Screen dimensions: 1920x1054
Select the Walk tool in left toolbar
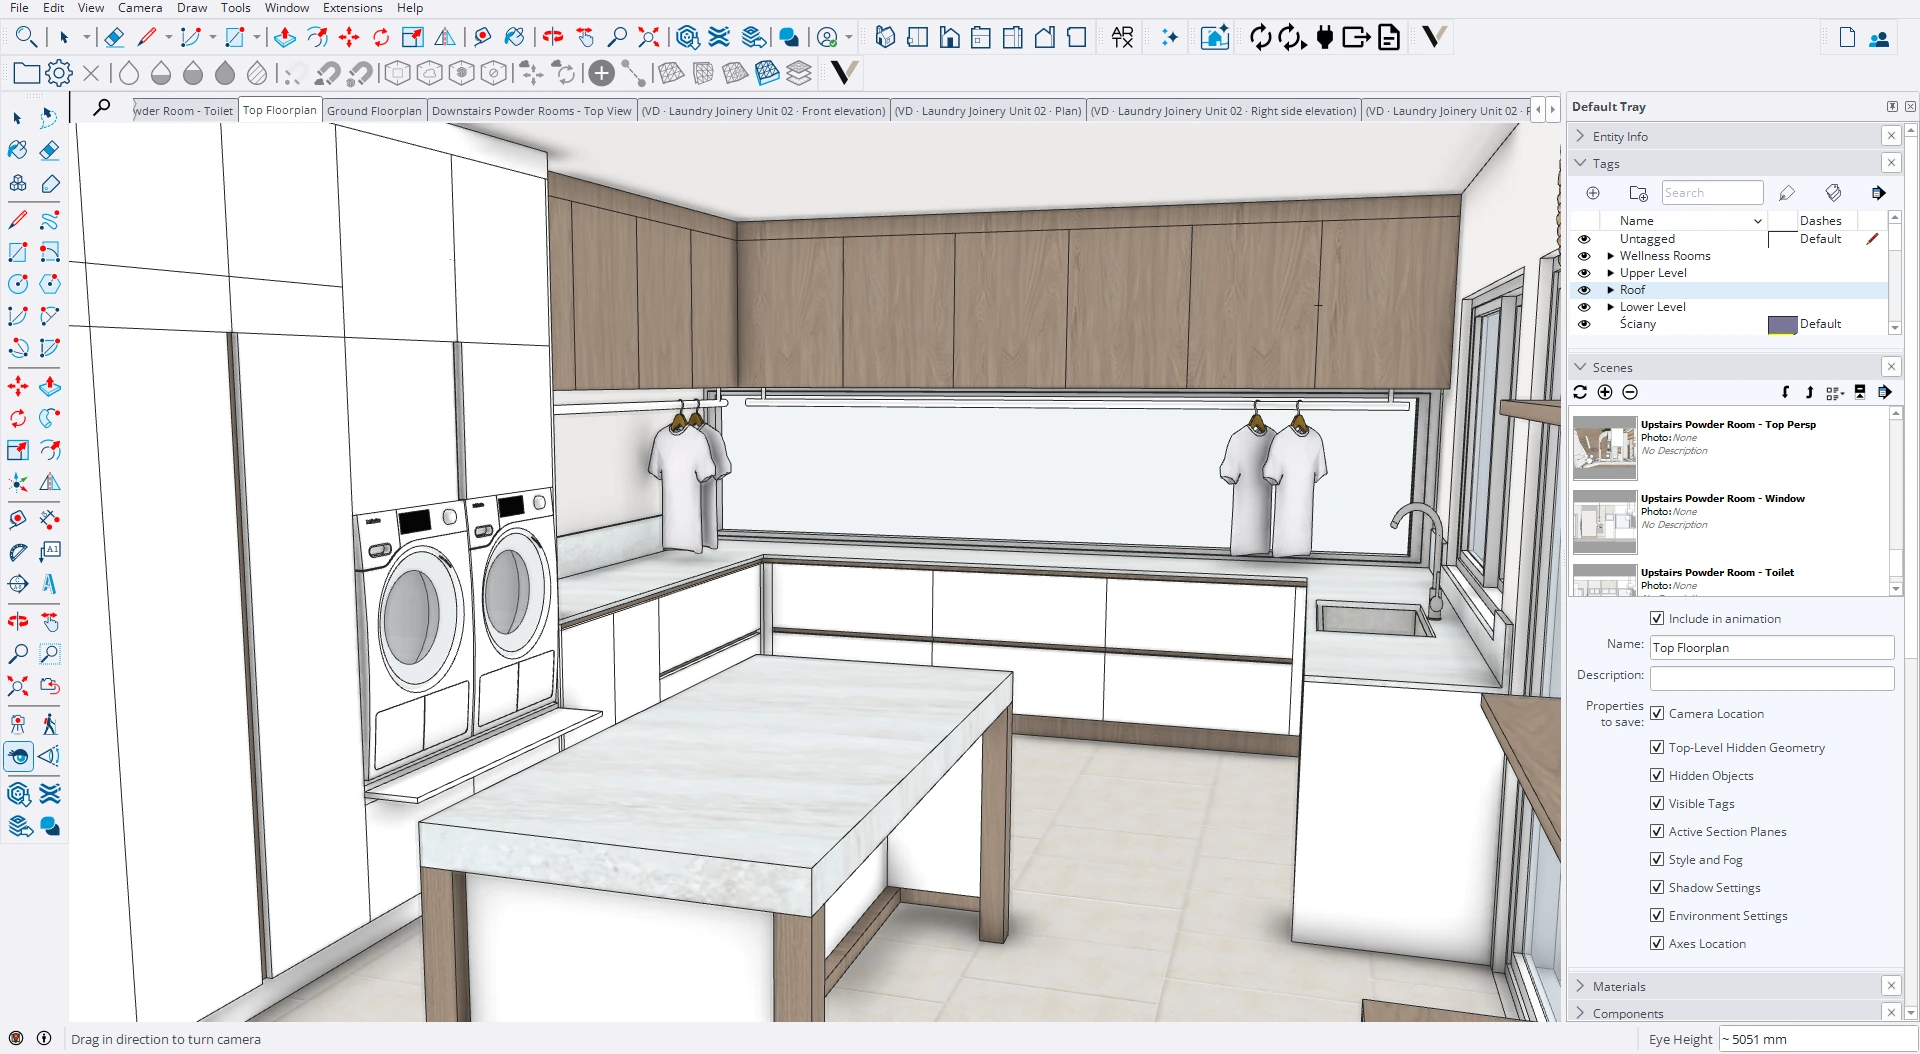49,724
